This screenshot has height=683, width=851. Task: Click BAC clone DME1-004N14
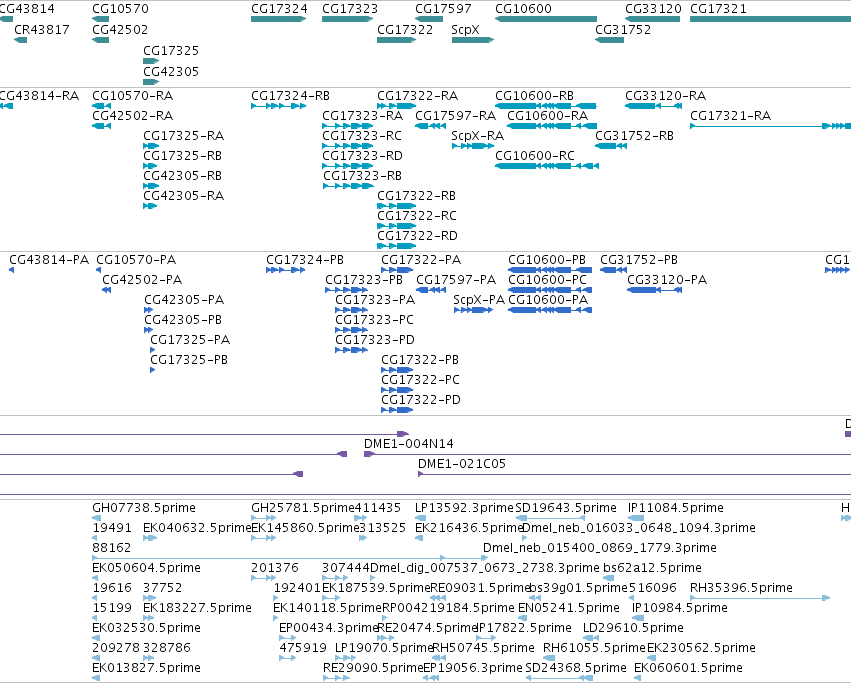409,444
